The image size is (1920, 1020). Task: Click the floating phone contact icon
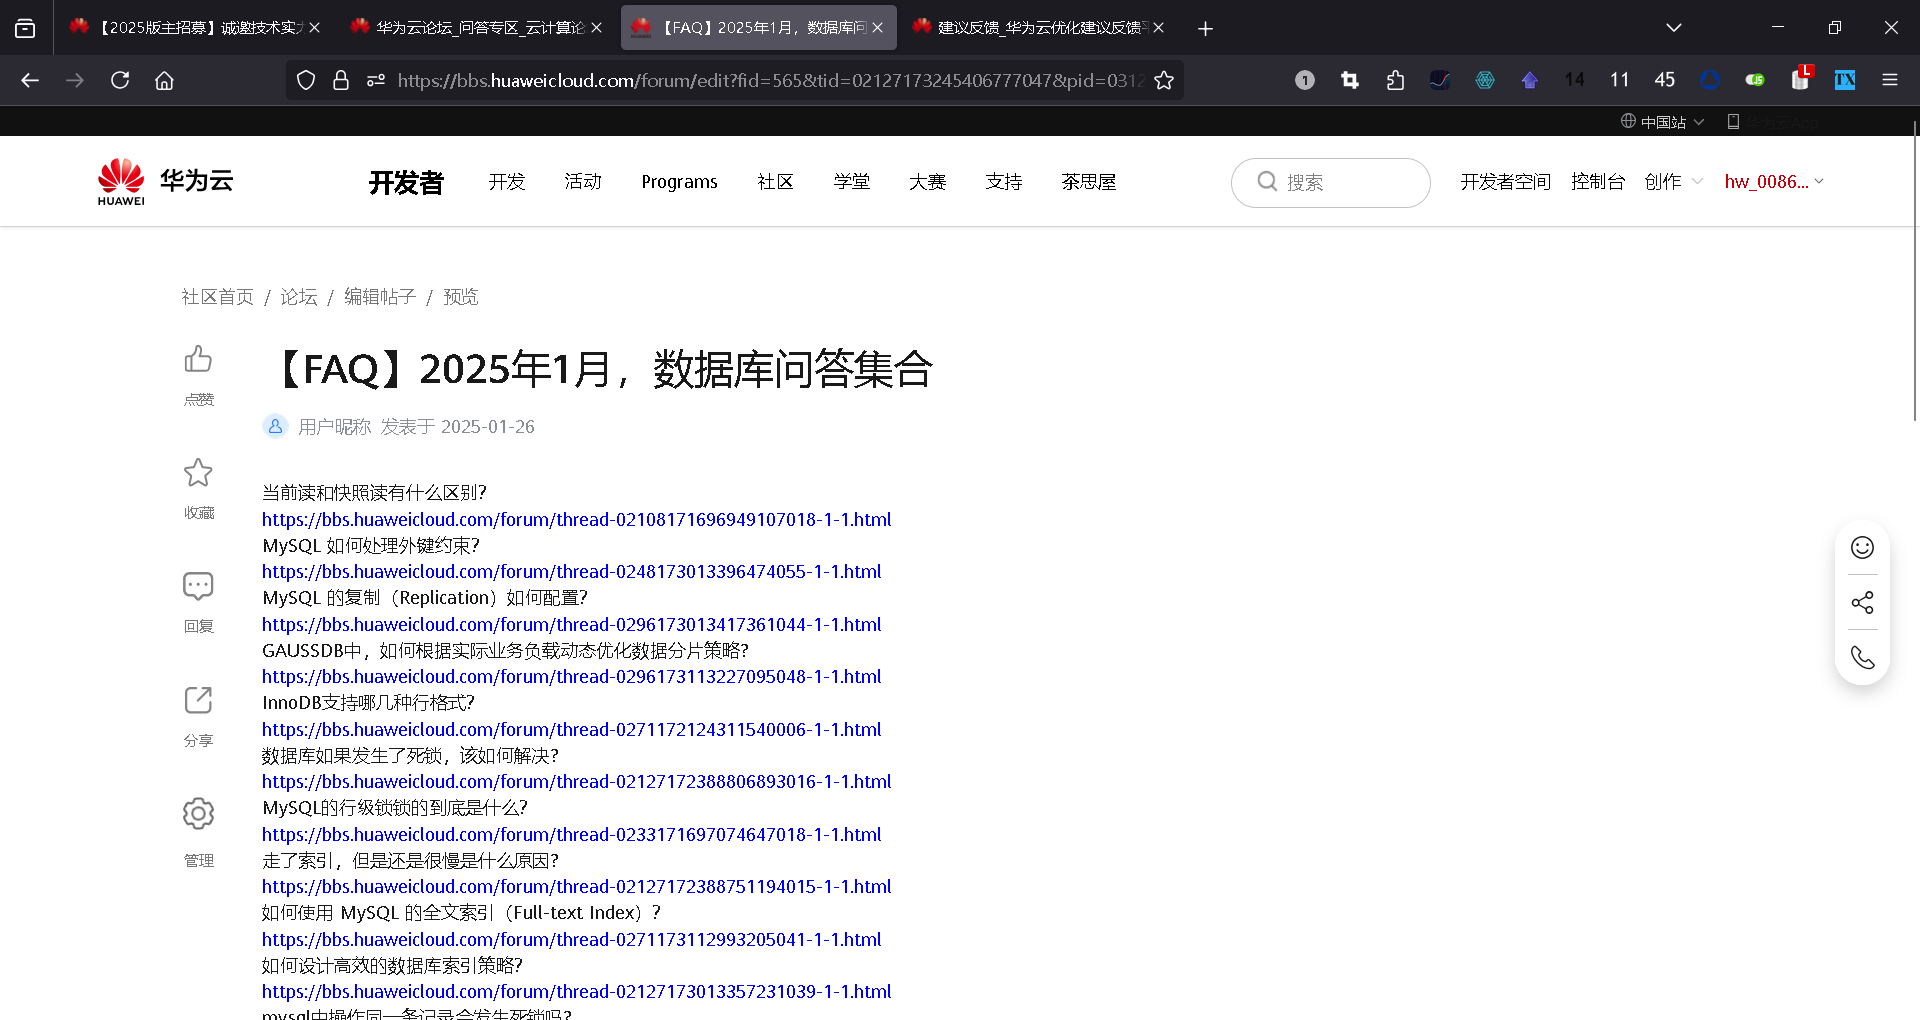pos(1862,657)
